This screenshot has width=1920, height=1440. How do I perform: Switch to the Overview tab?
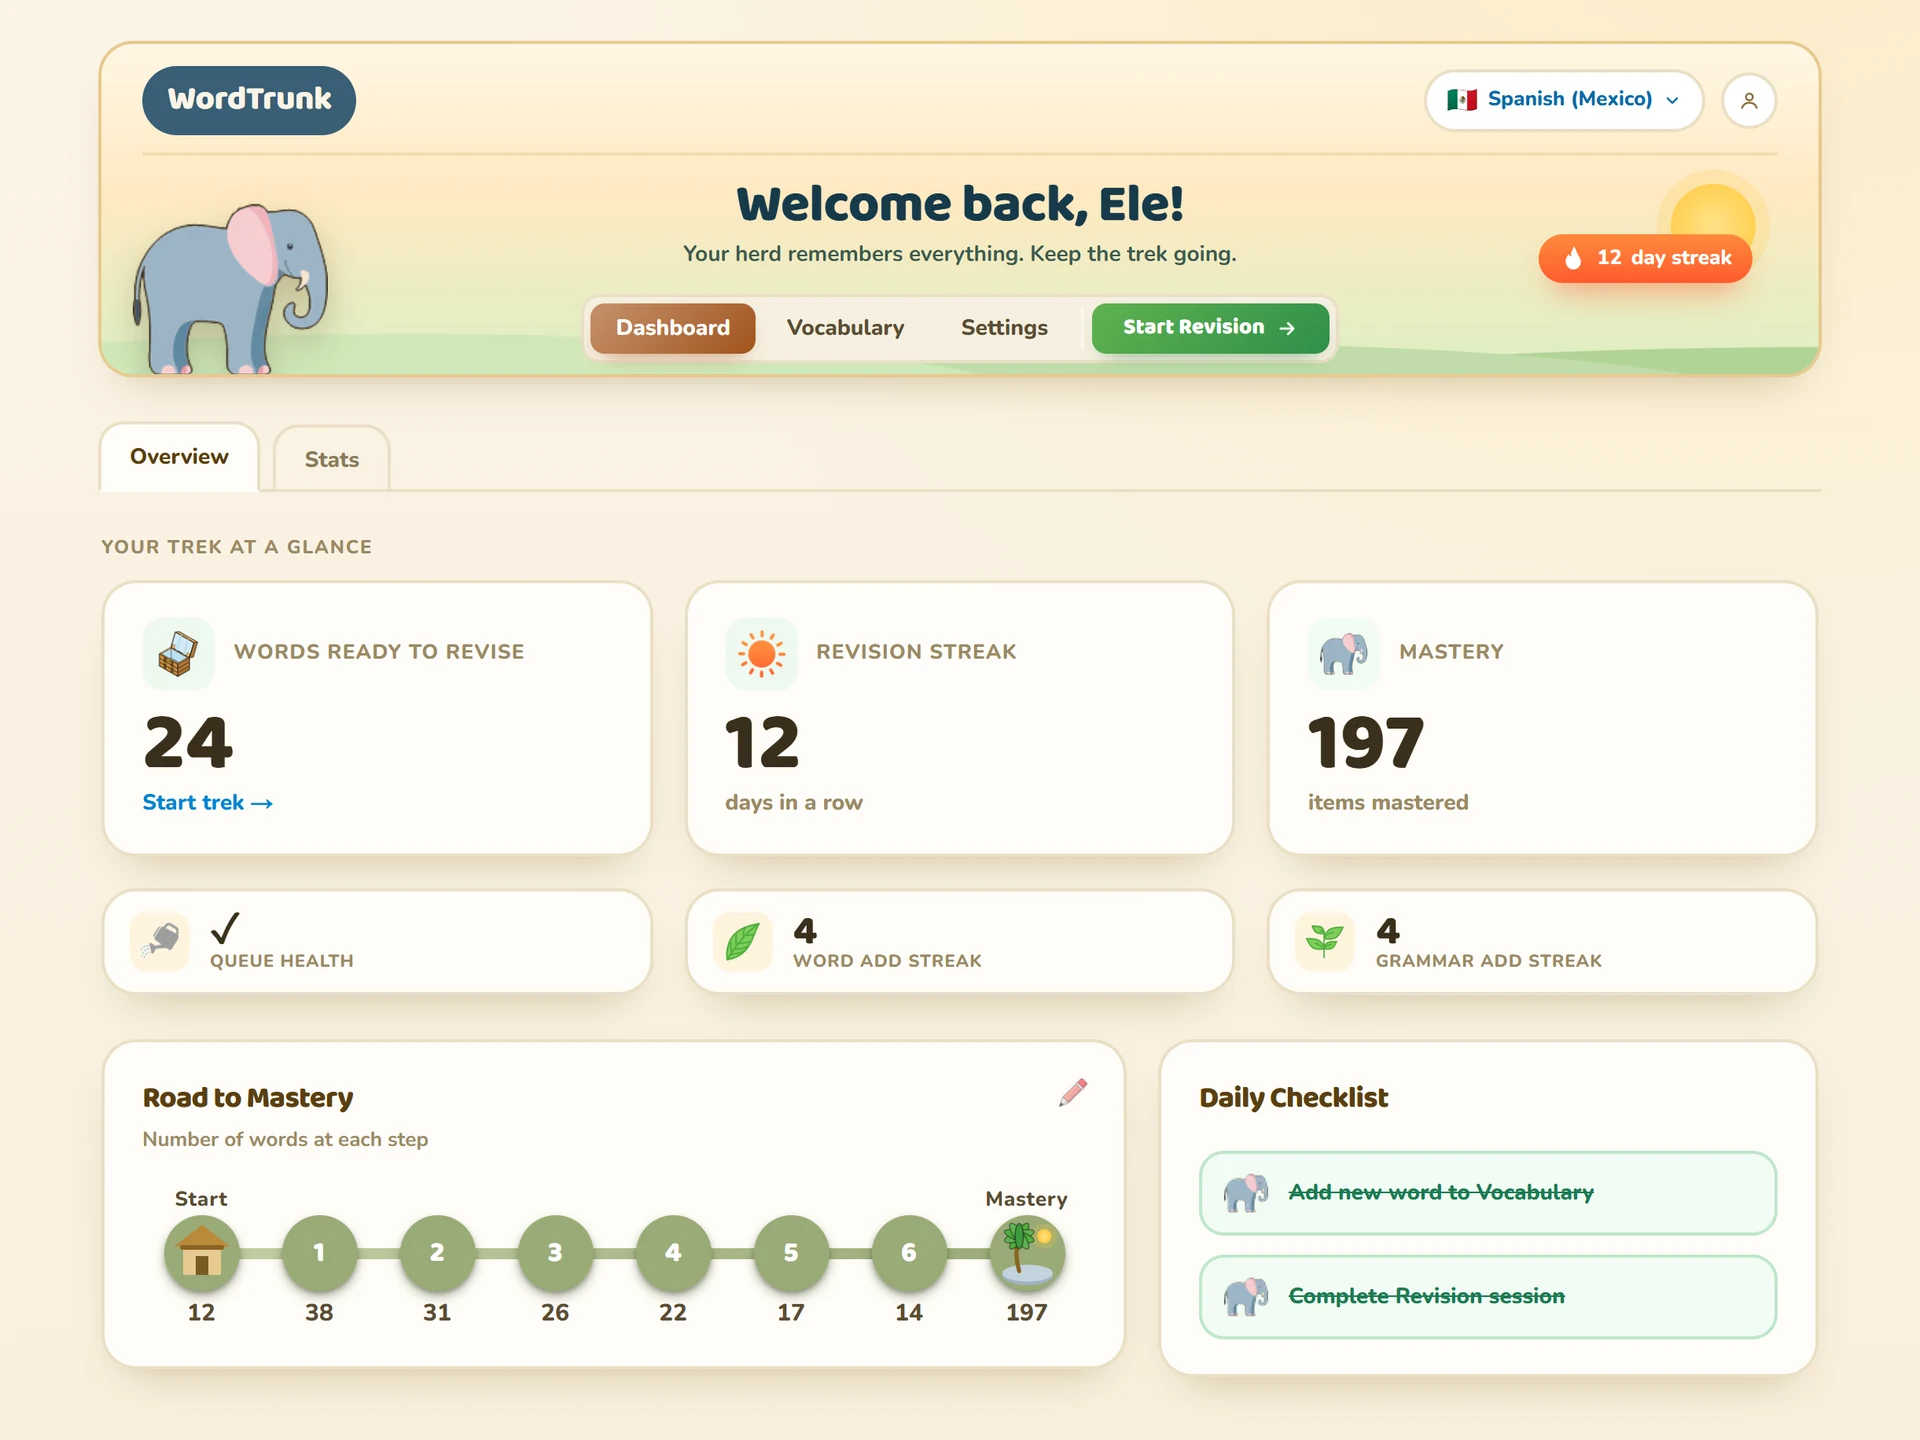[x=179, y=457]
